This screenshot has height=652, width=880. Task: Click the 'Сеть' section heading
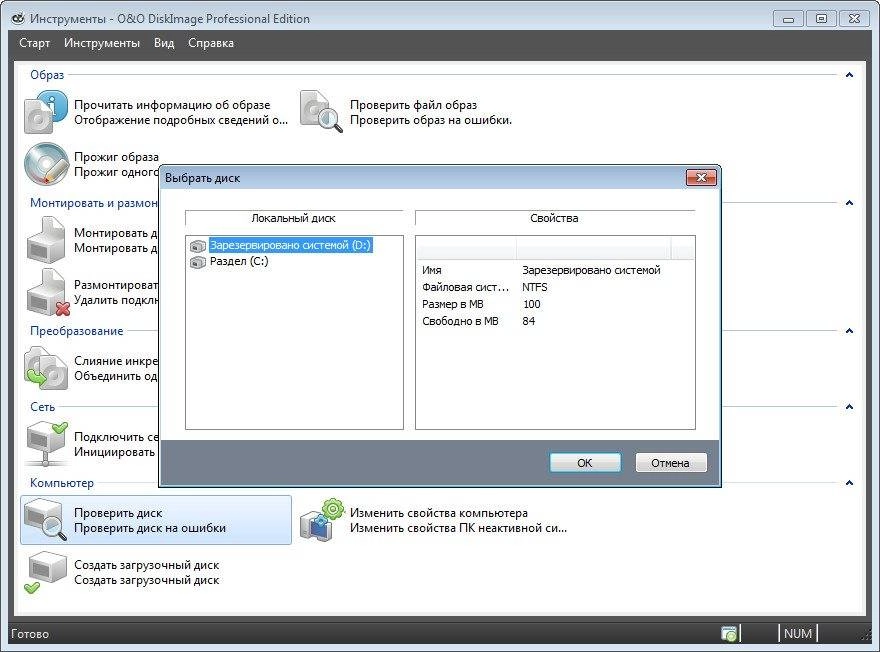[x=43, y=407]
